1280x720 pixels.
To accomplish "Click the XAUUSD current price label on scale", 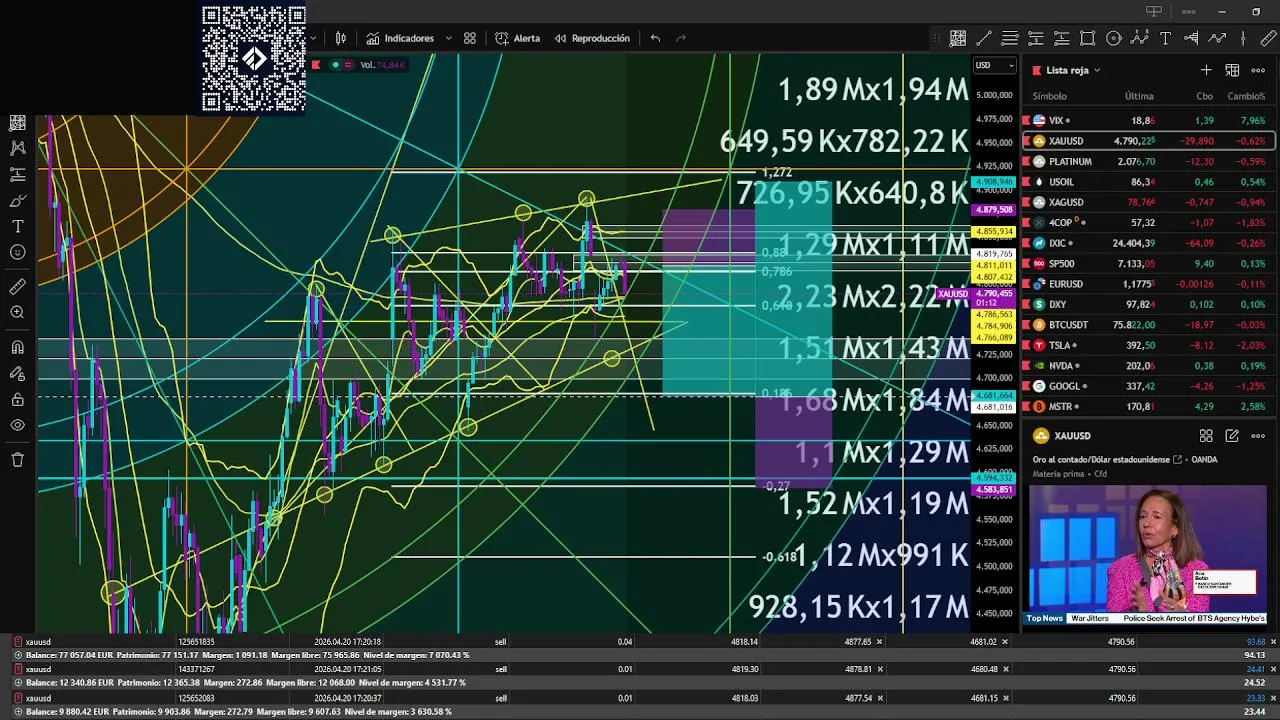I will (976, 297).
